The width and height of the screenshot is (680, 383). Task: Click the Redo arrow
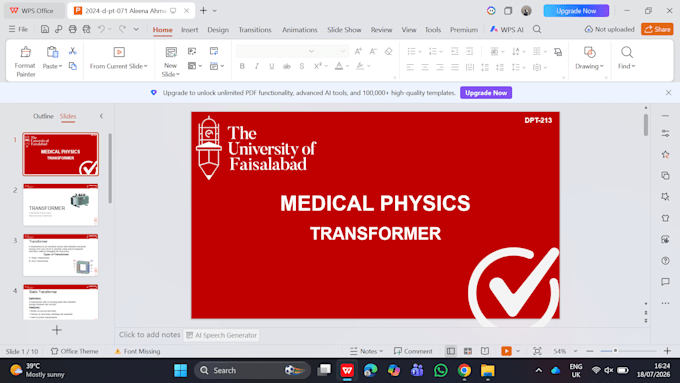[x=122, y=29]
